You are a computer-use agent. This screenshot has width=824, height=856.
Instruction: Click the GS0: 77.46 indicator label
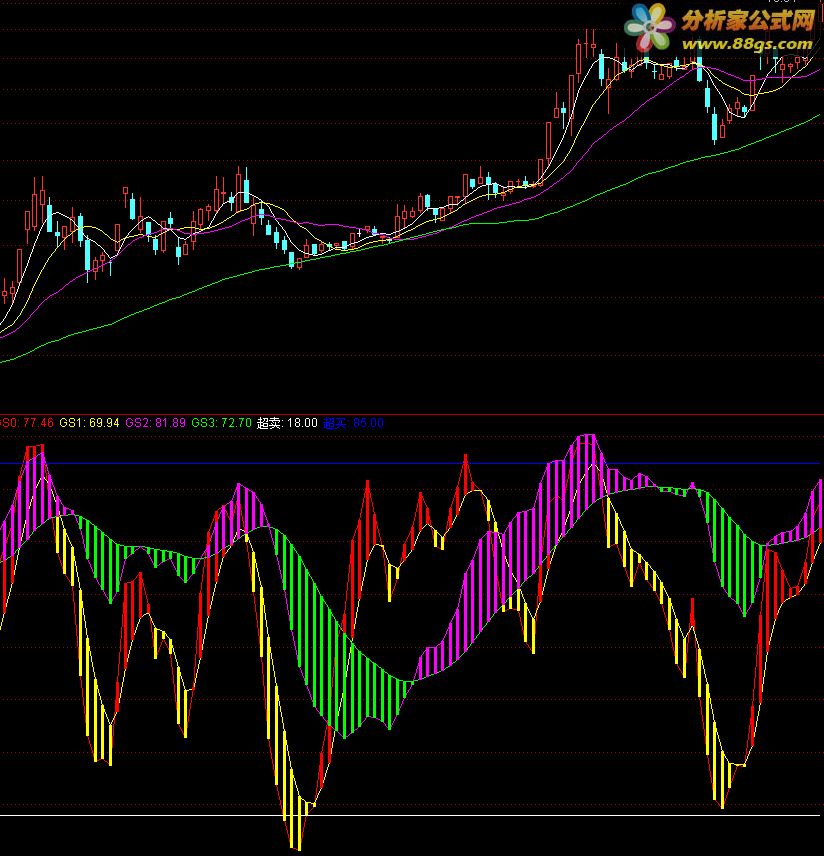tap(27, 423)
